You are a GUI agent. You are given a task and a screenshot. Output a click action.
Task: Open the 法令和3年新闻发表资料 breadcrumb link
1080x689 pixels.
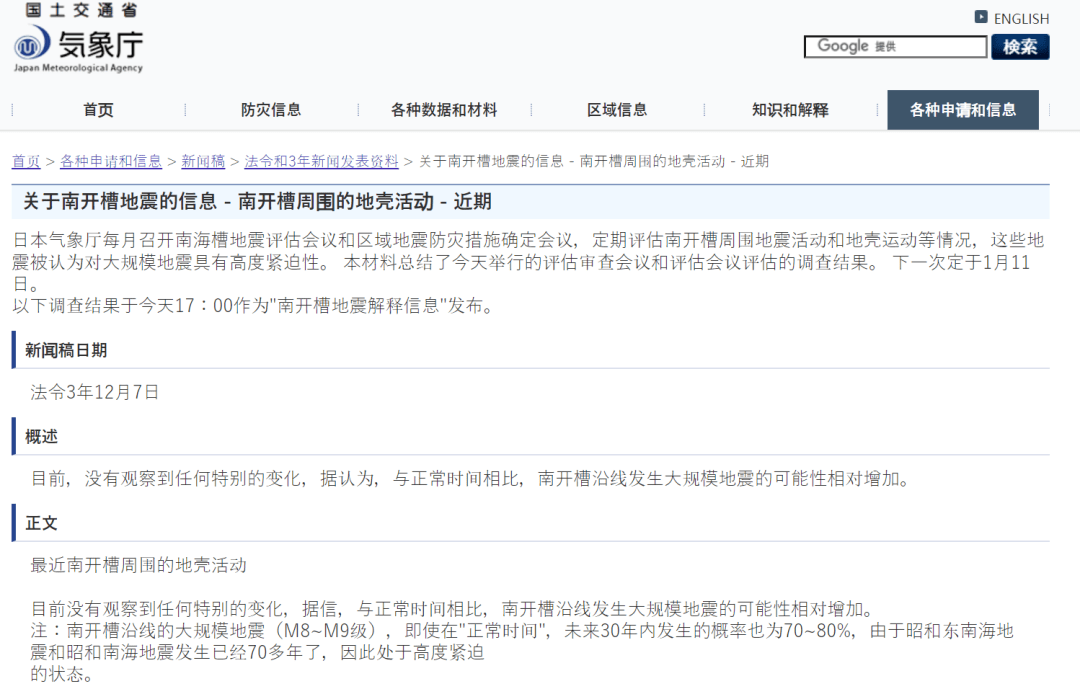tap(321, 161)
